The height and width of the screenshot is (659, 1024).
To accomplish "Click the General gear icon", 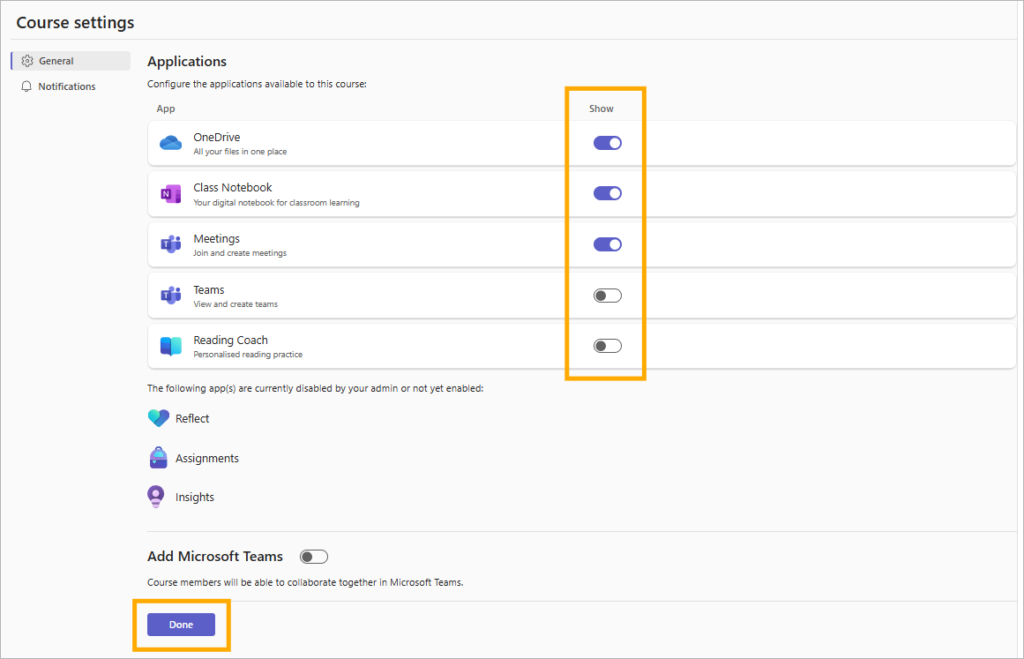I will click(27, 61).
